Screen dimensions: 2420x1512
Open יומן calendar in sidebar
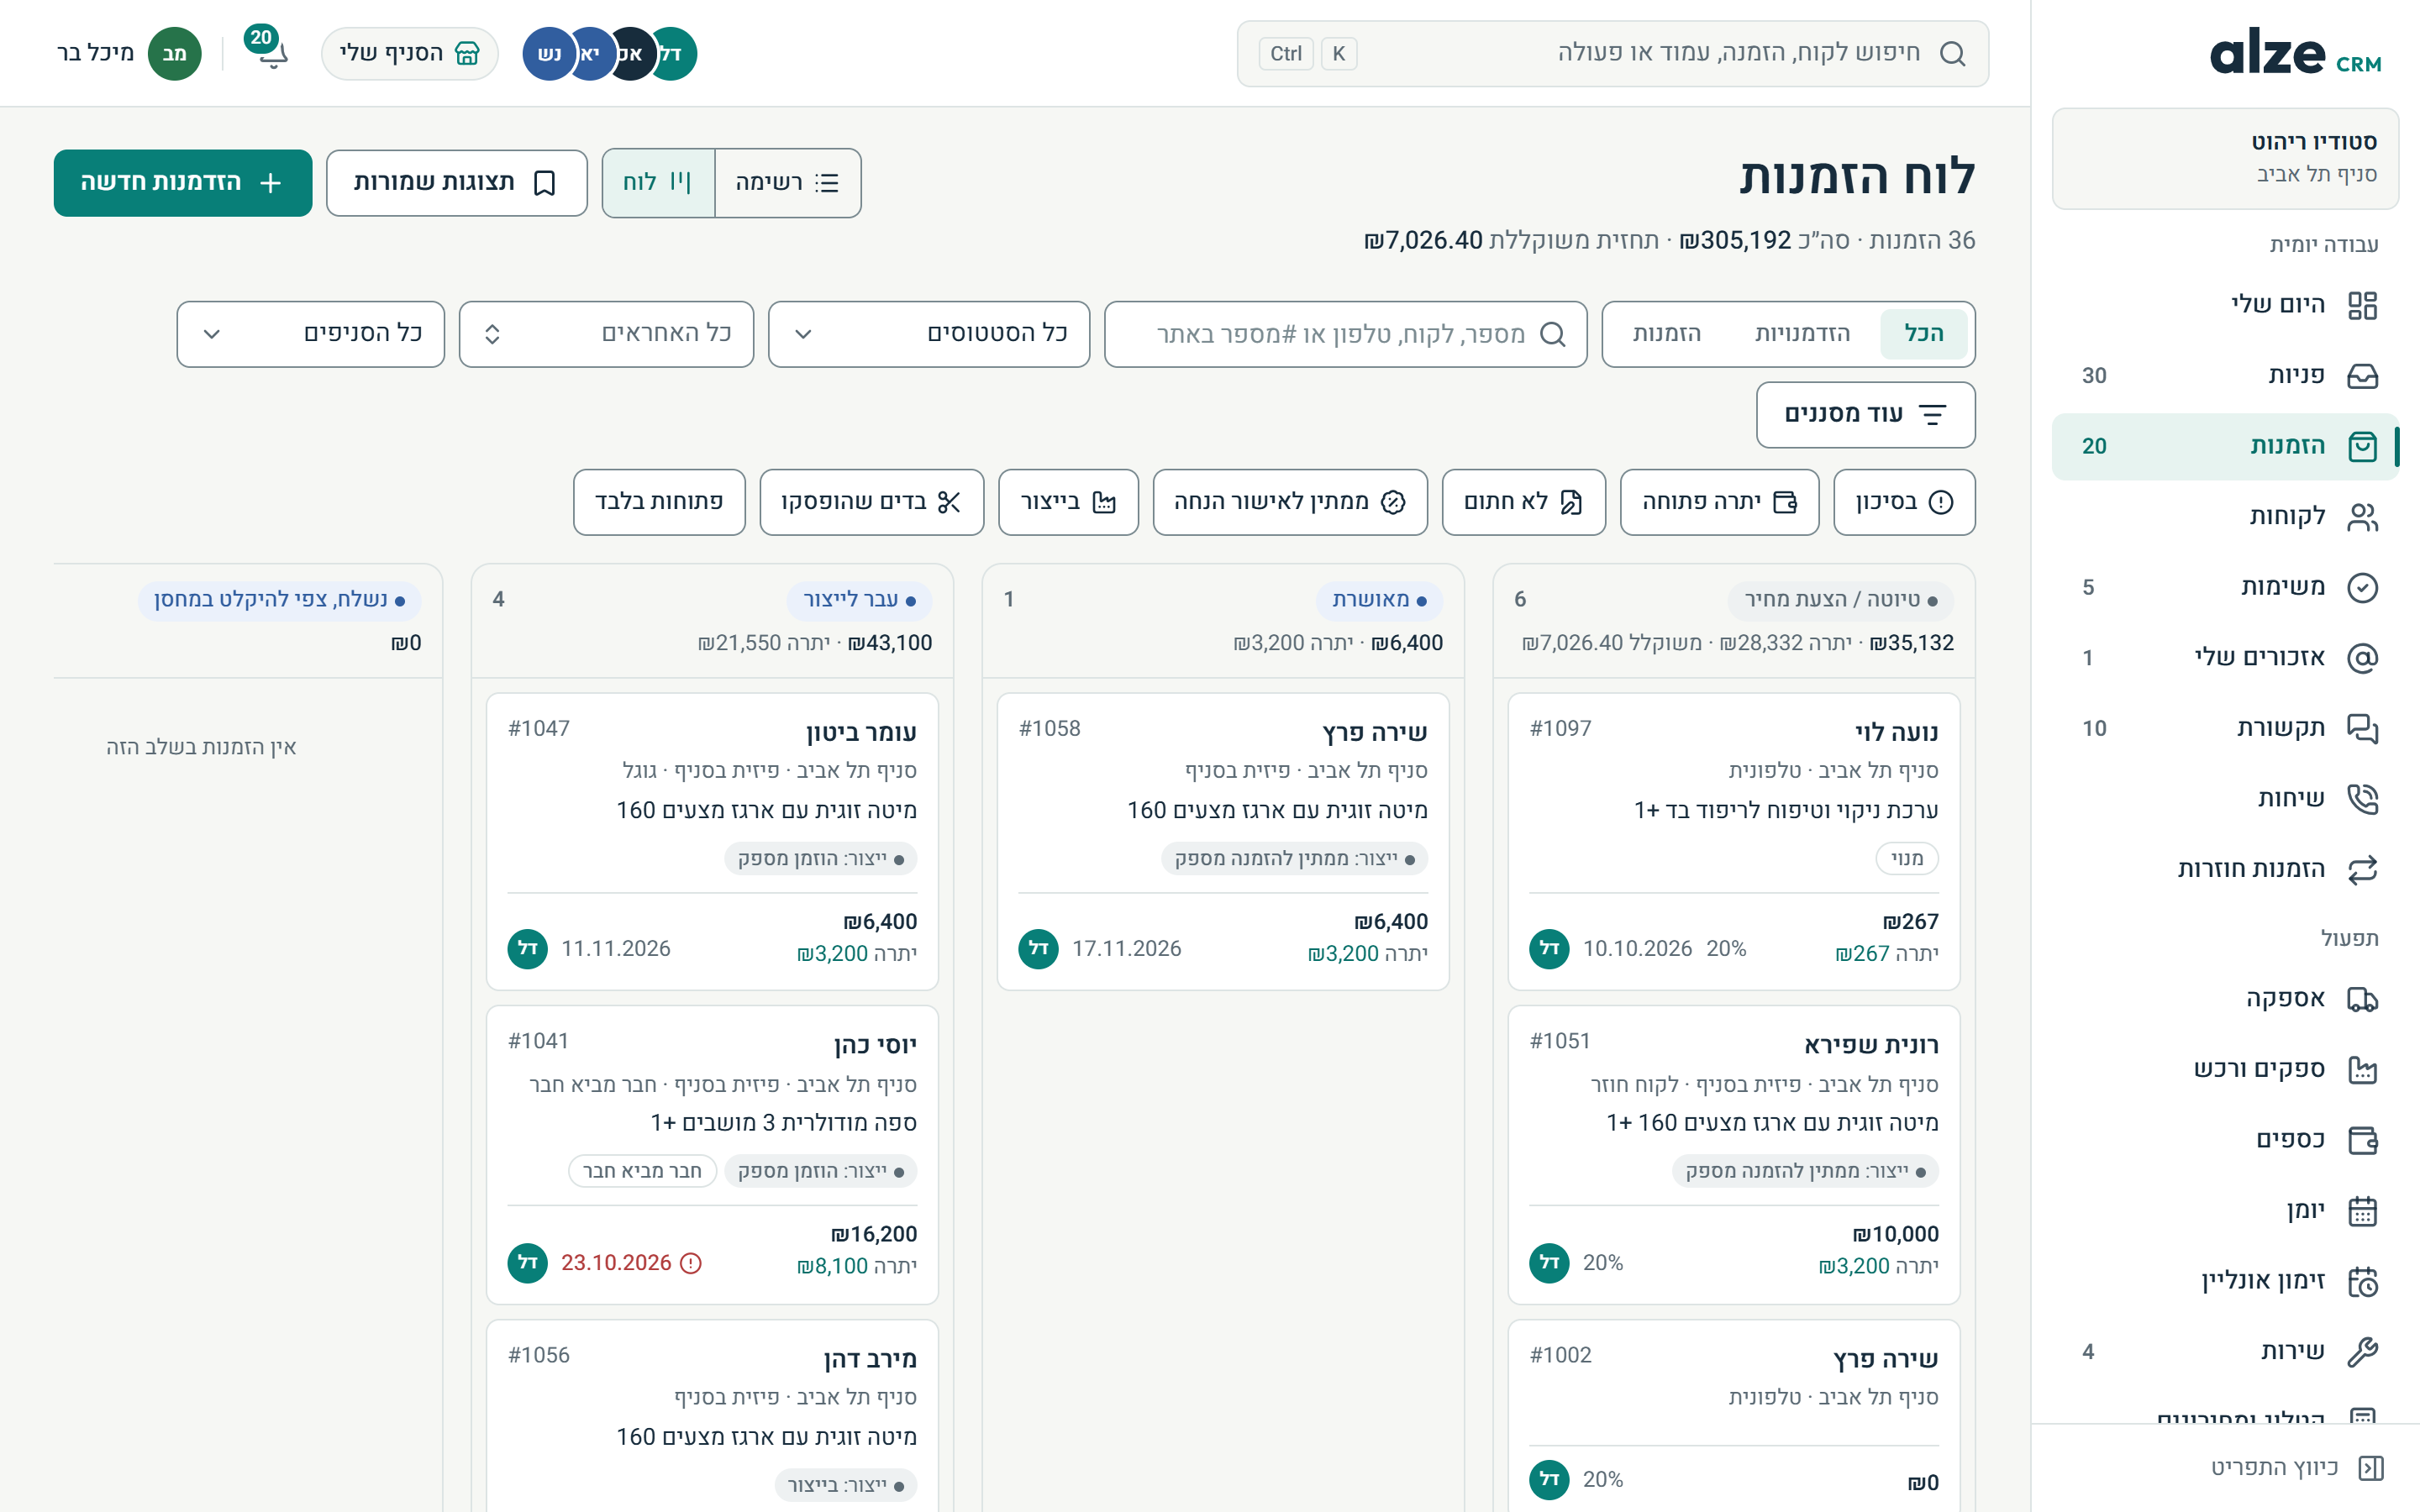tap(2224, 1211)
